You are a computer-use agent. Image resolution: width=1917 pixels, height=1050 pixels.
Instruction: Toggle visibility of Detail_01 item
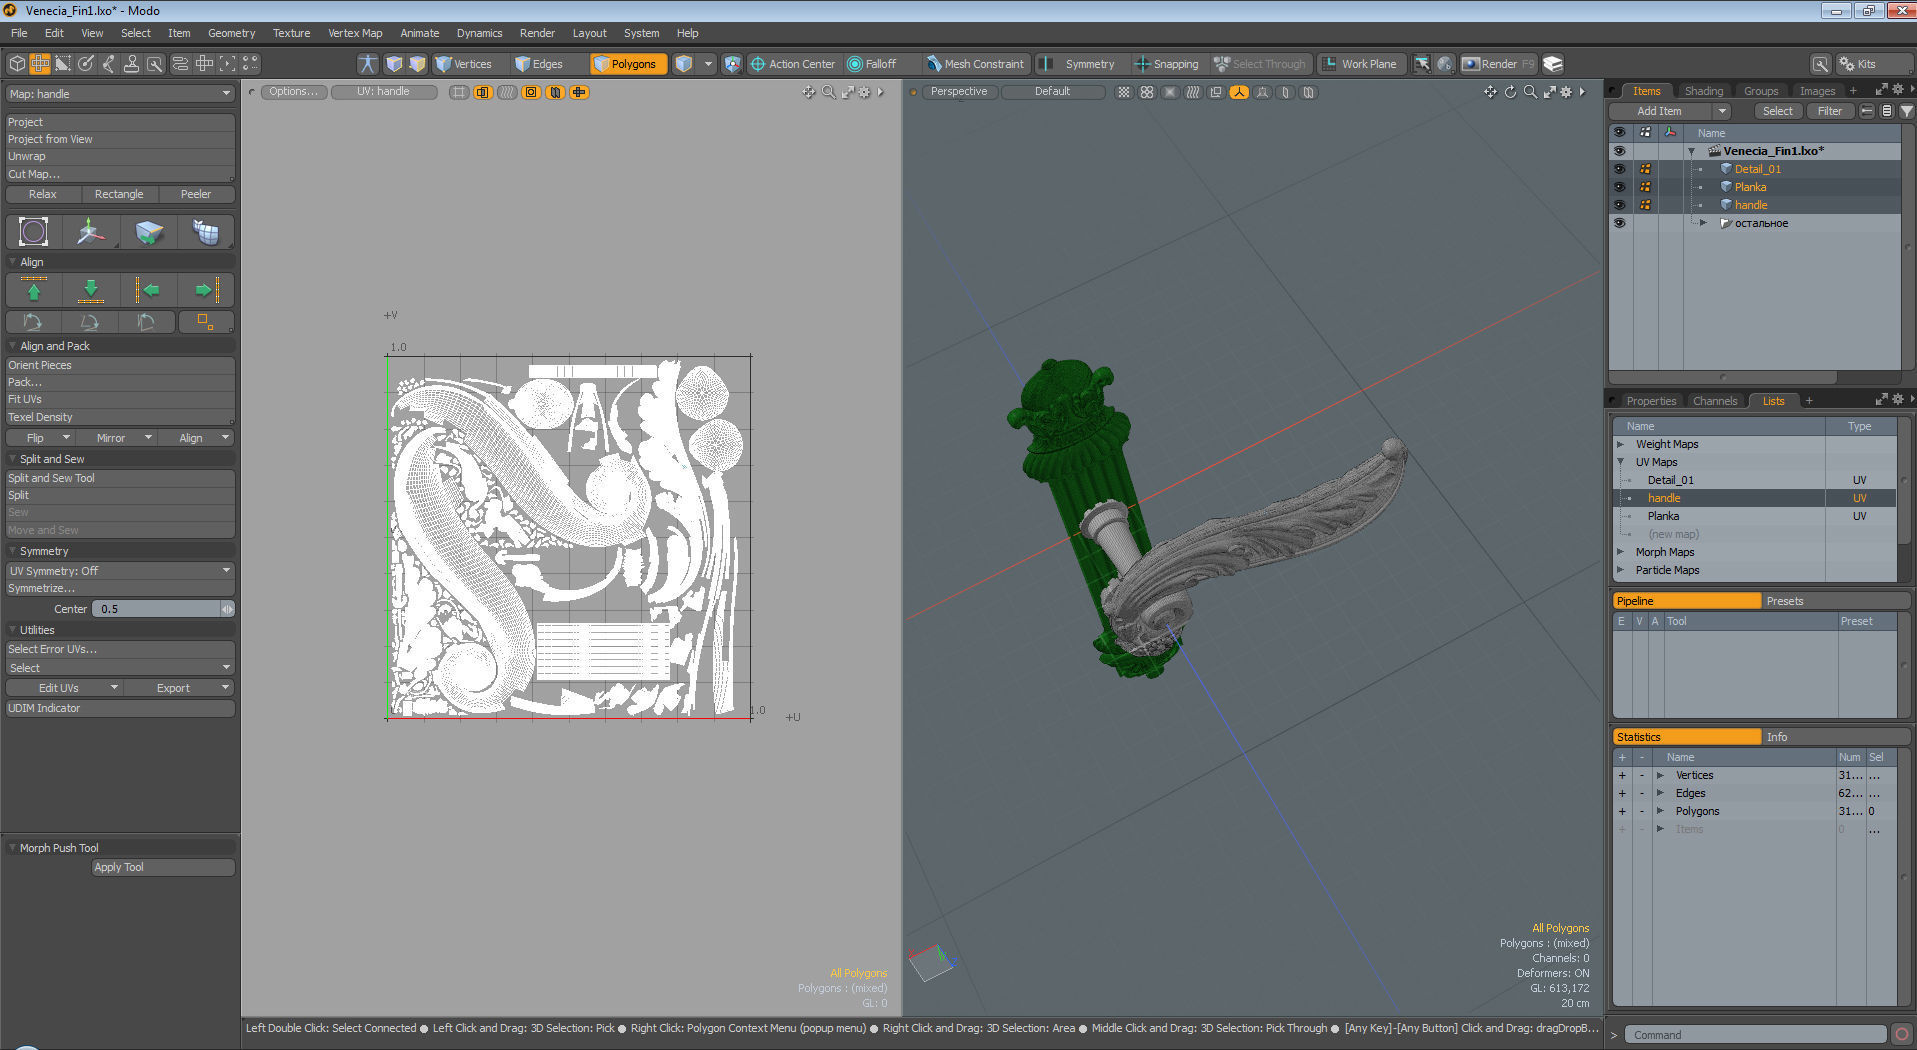point(1619,169)
